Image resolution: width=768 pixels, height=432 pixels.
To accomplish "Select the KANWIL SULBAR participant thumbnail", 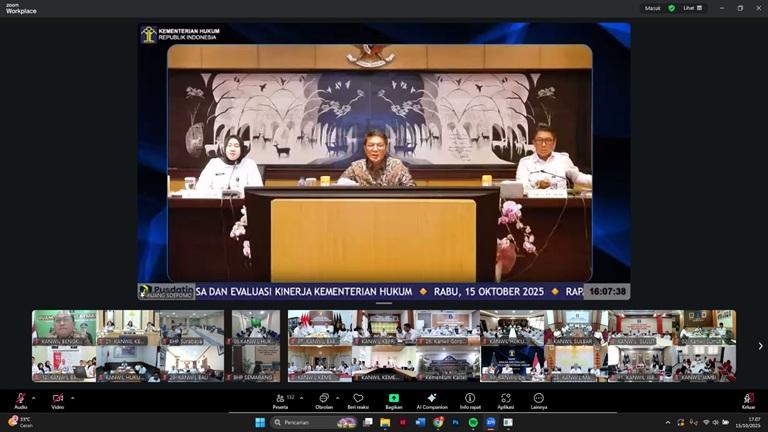I will click(576, 328).
